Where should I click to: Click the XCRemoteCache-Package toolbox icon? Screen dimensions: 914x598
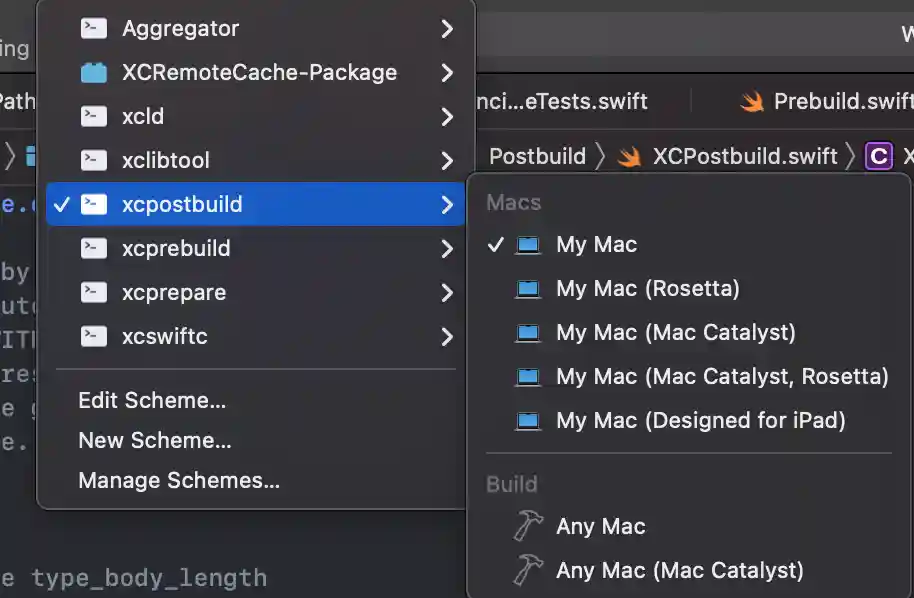click(x=94, y=73)
